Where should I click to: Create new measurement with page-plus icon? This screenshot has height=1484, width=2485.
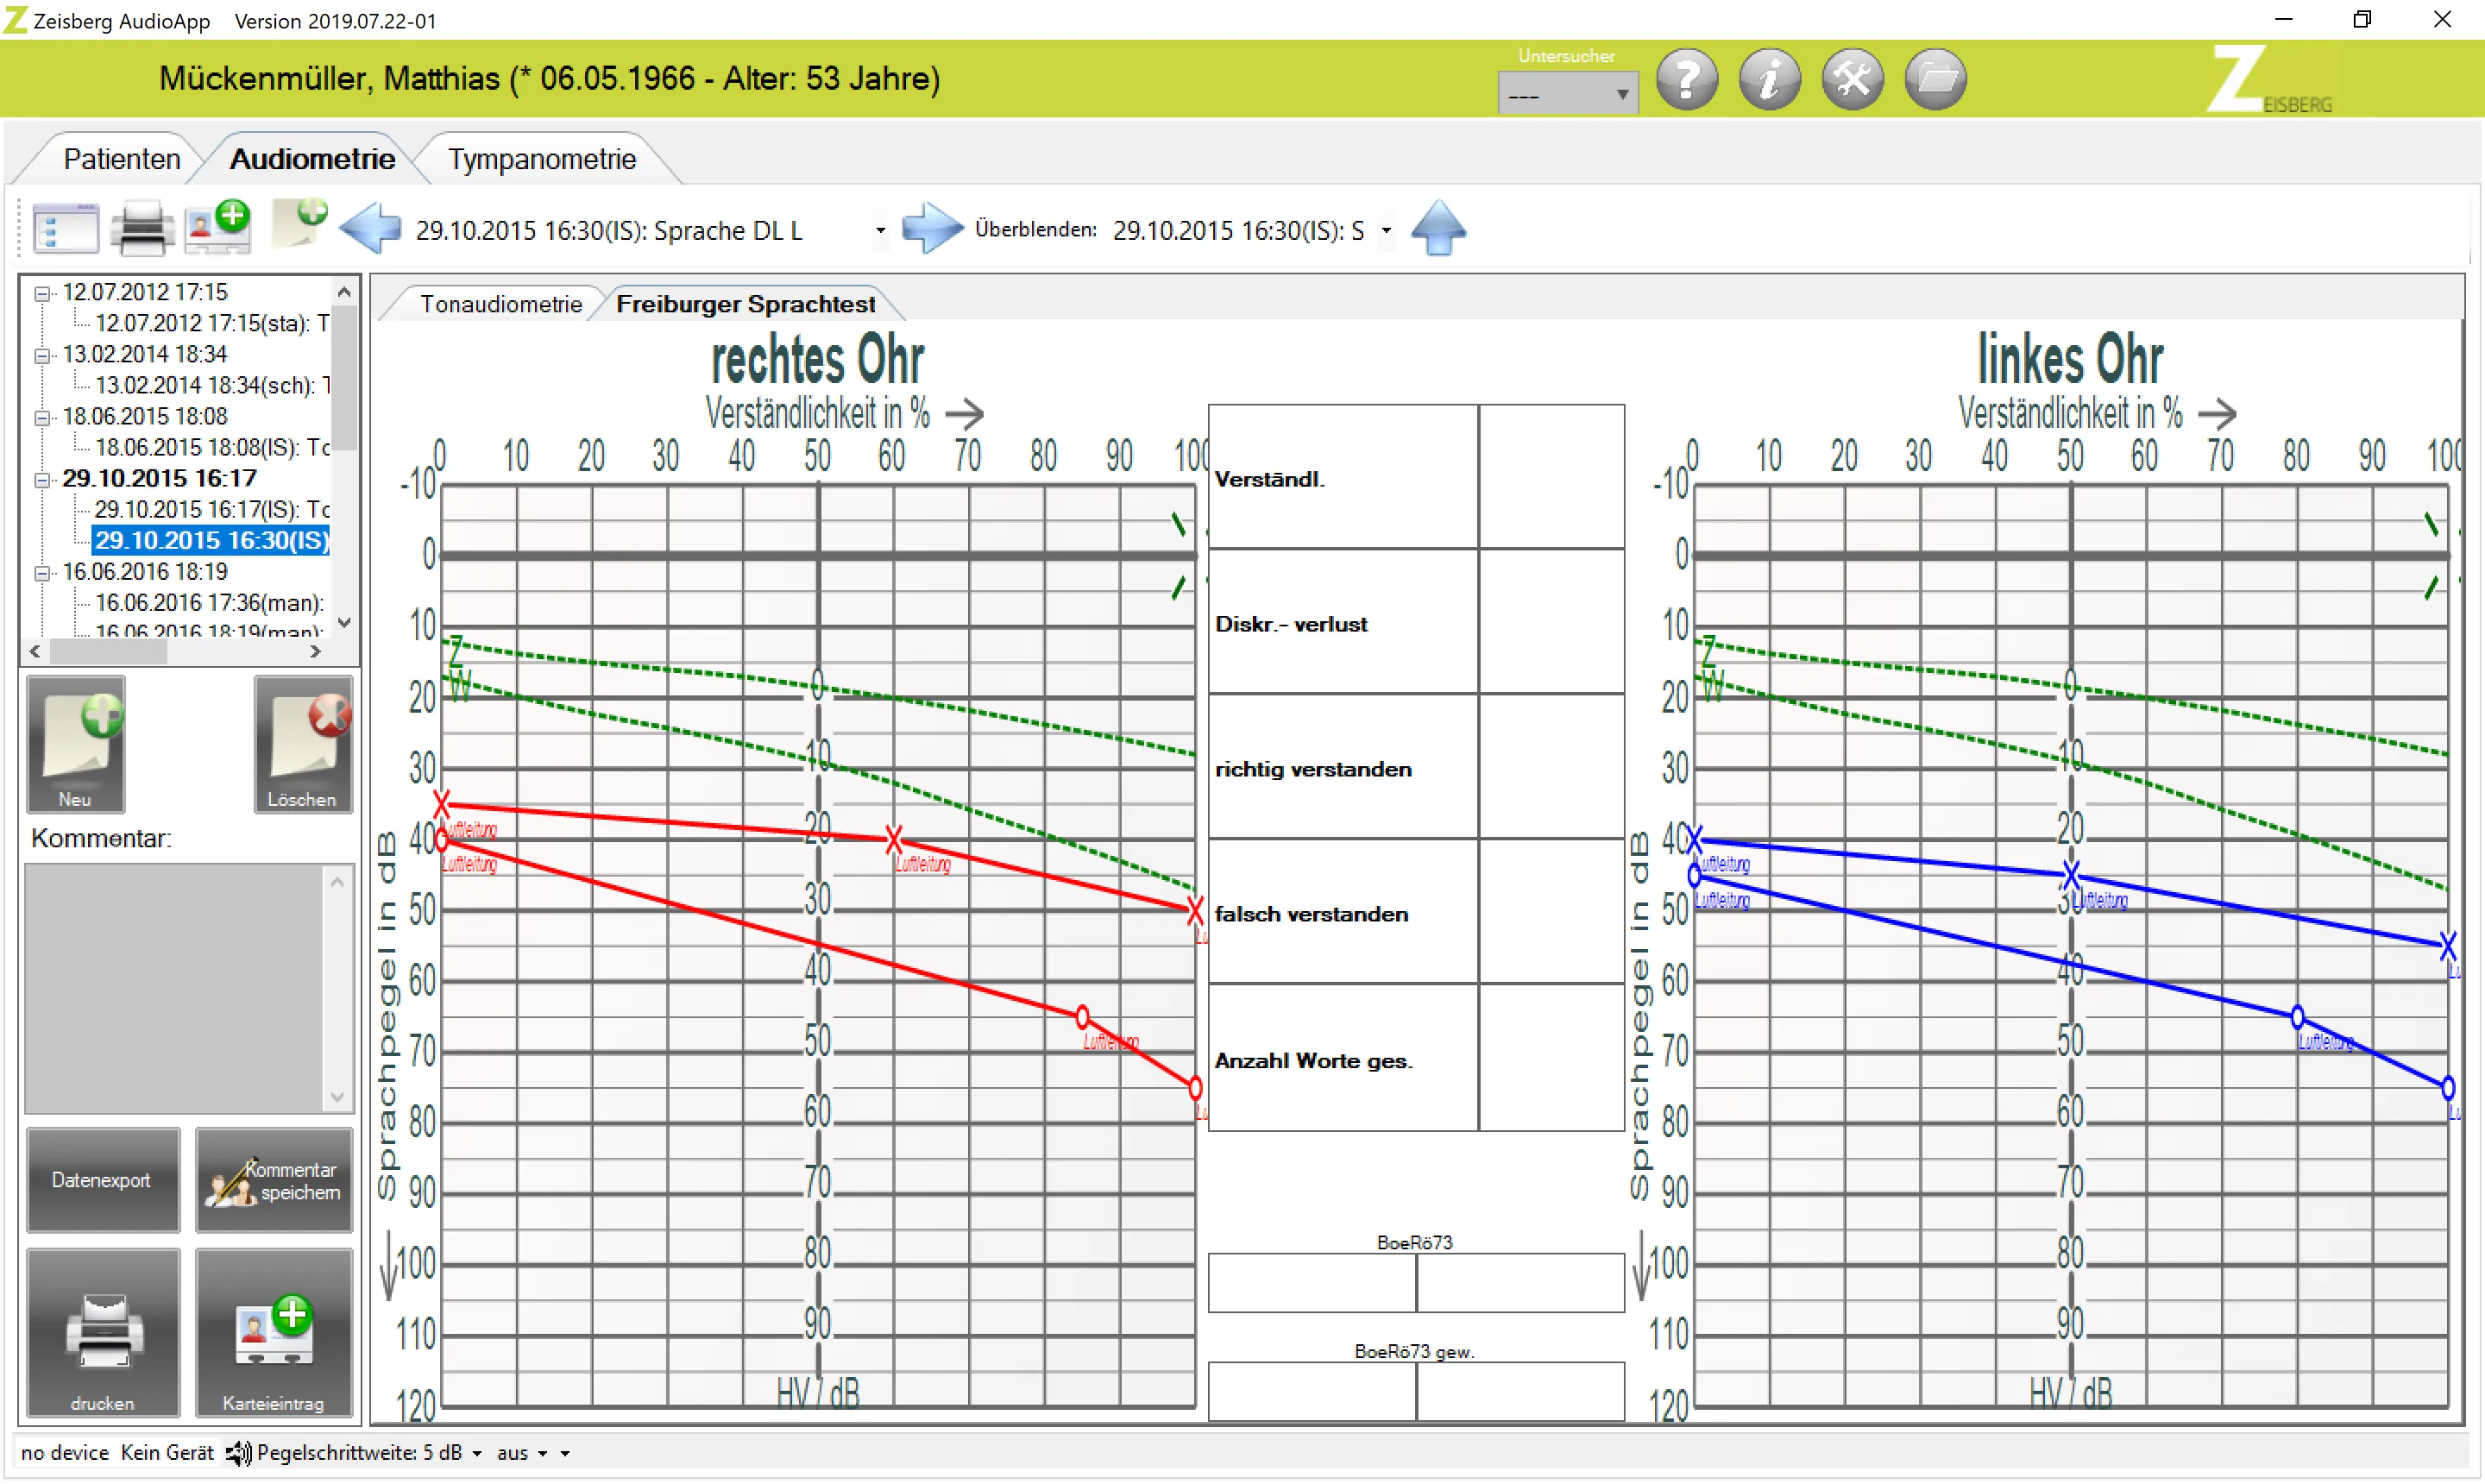point(297,227)
